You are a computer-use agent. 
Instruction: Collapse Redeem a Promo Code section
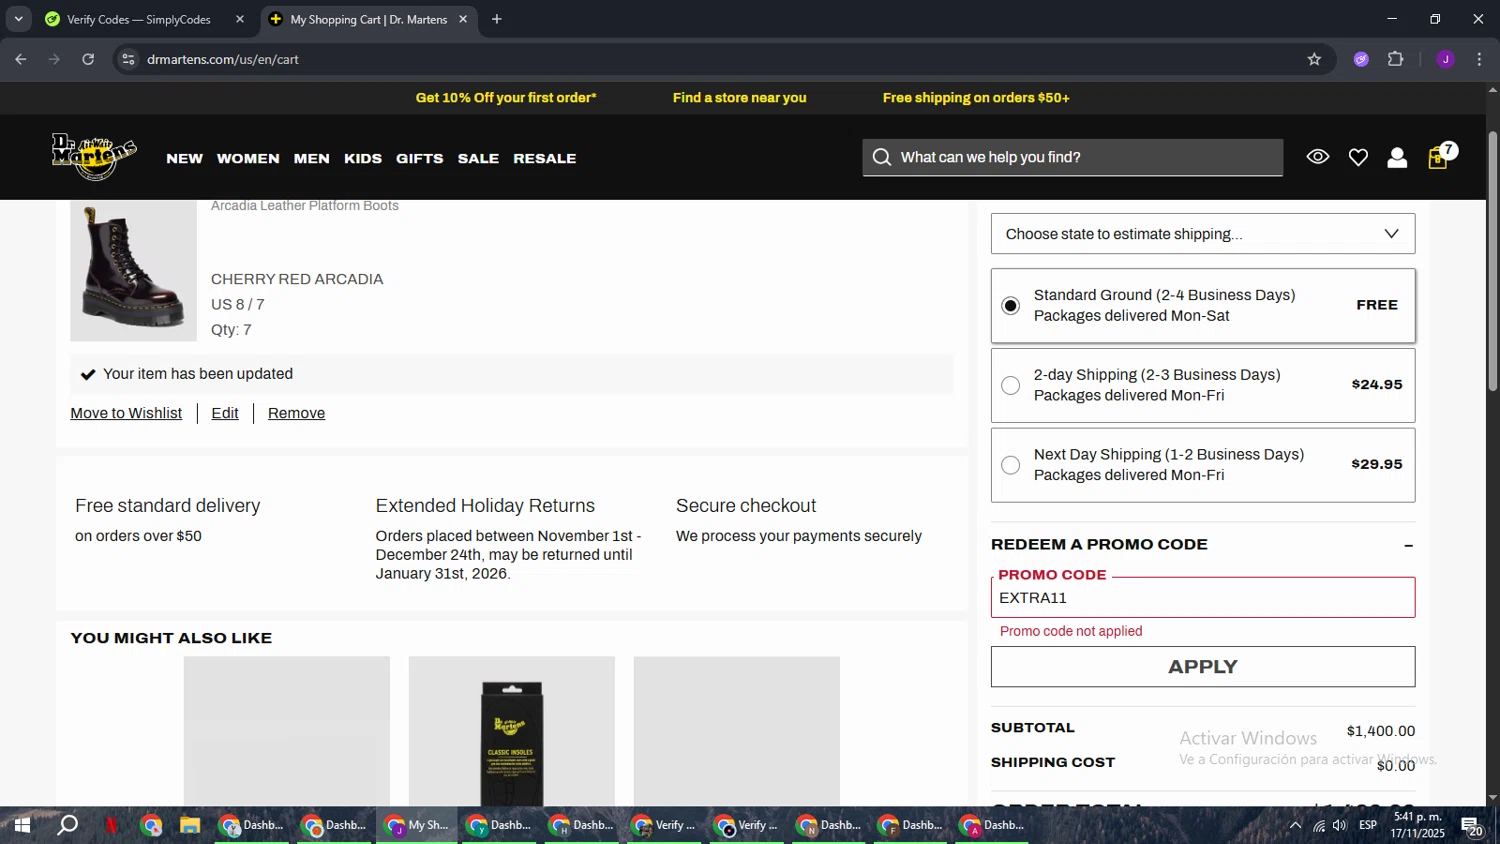pos(1408,545)
